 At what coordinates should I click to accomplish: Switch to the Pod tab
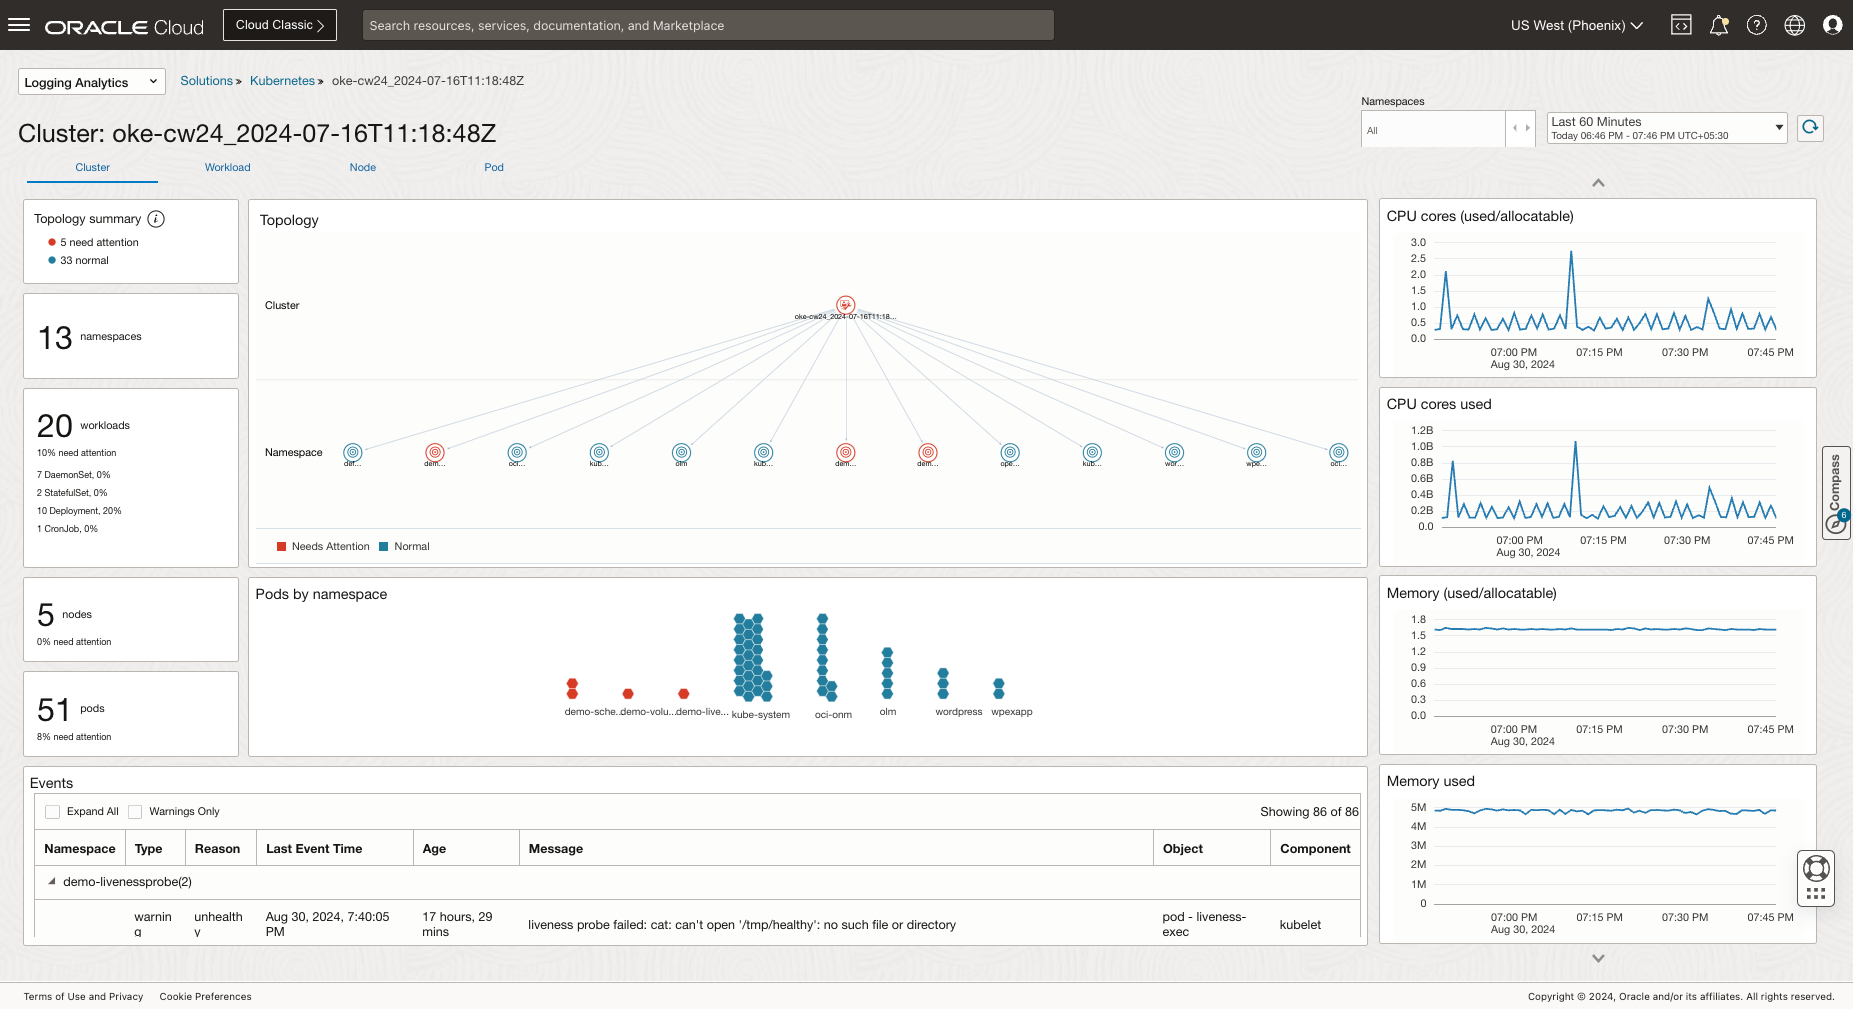click(x=493, y=167)
